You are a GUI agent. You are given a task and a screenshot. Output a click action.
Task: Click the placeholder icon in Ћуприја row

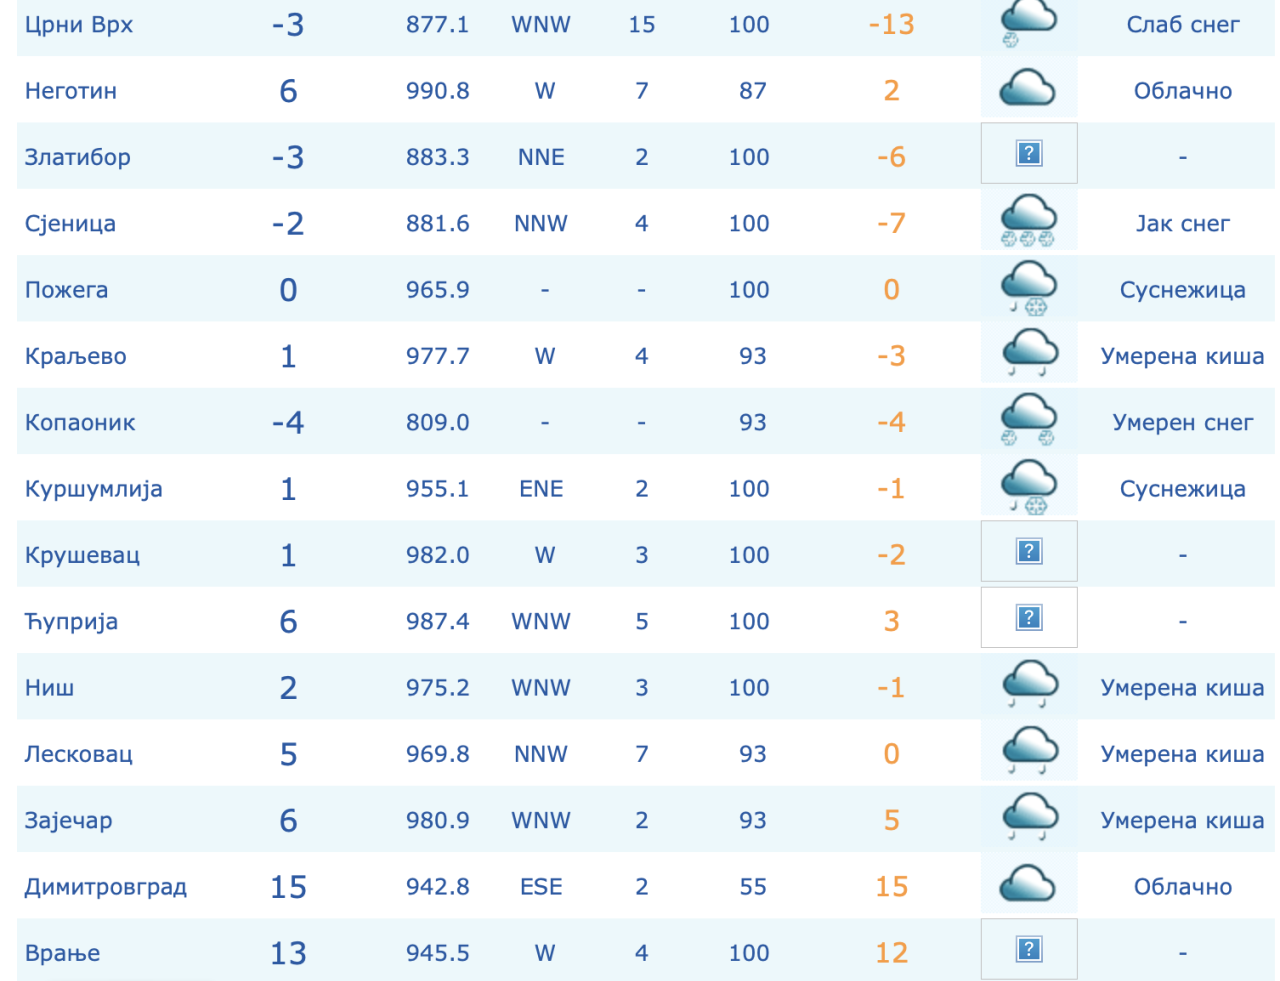[x=1028, y=618]
